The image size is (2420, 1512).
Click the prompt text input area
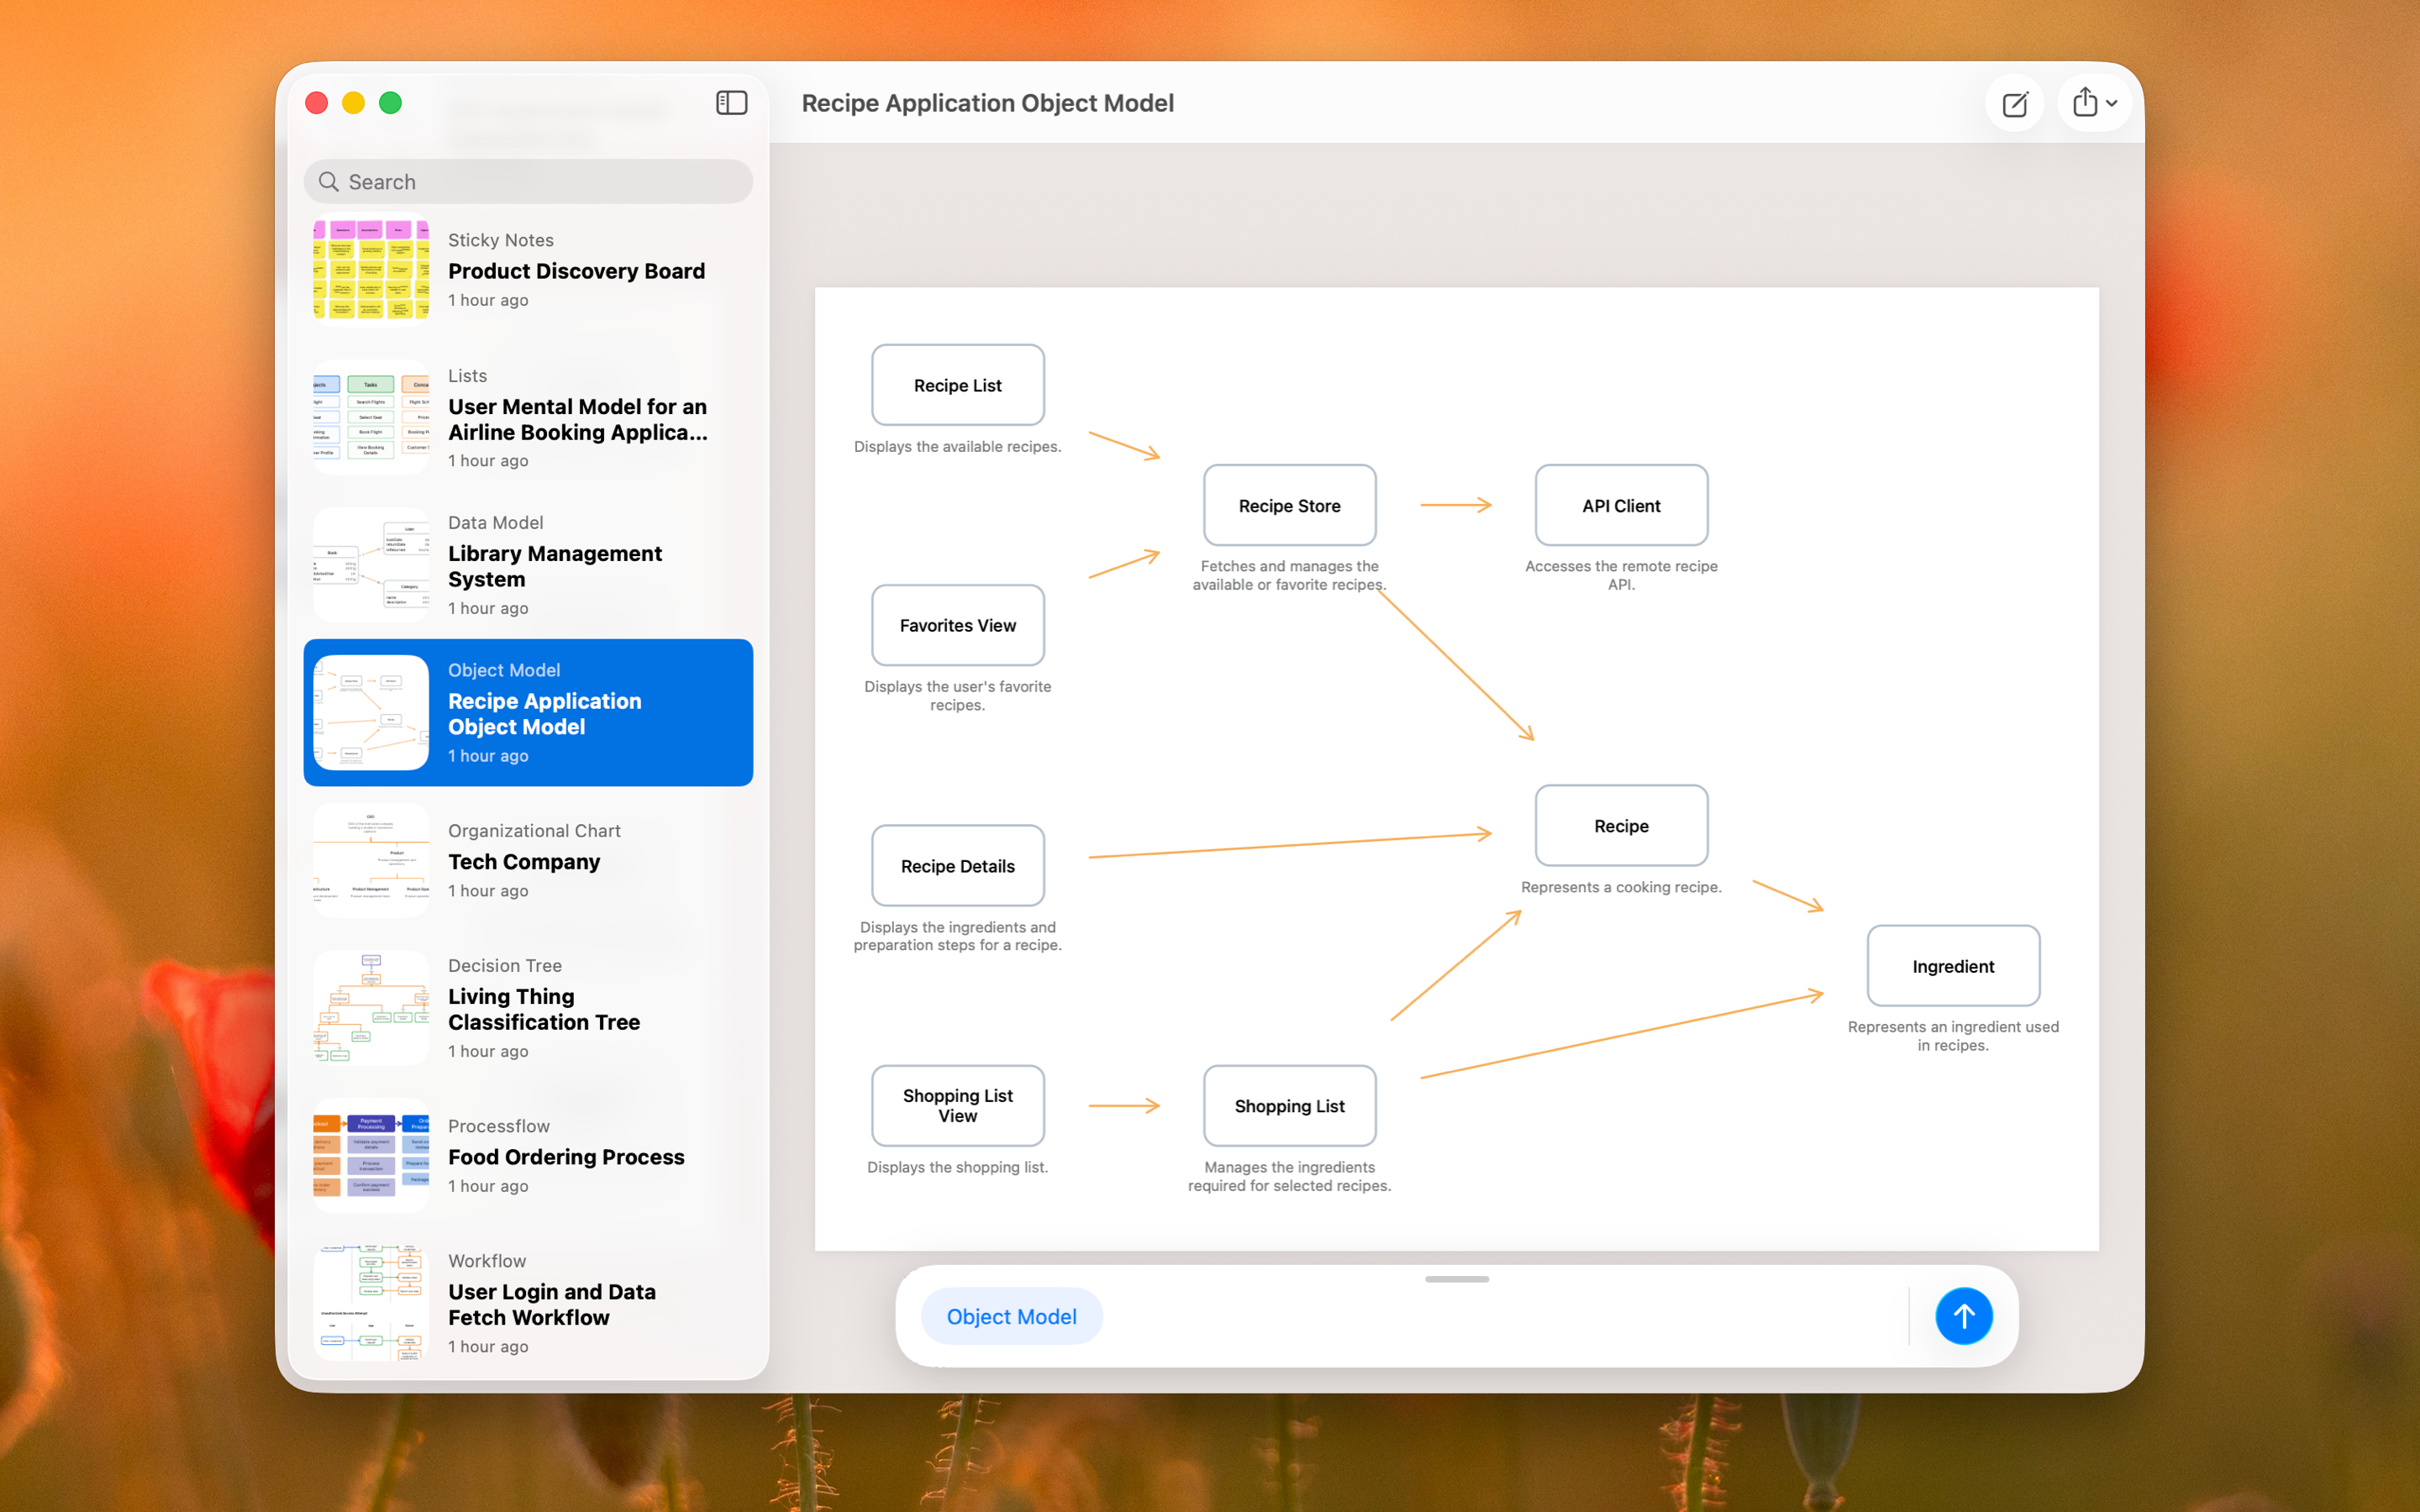tap(1505, 1316)
